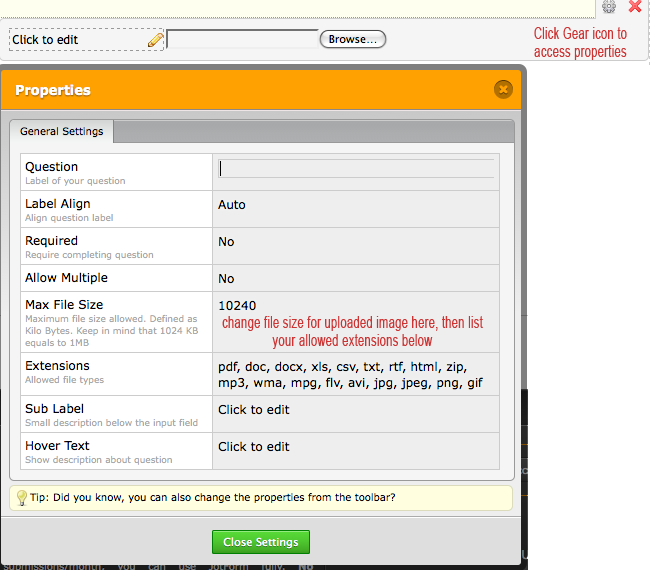Change the Label Align value Auto

(232, 205)
